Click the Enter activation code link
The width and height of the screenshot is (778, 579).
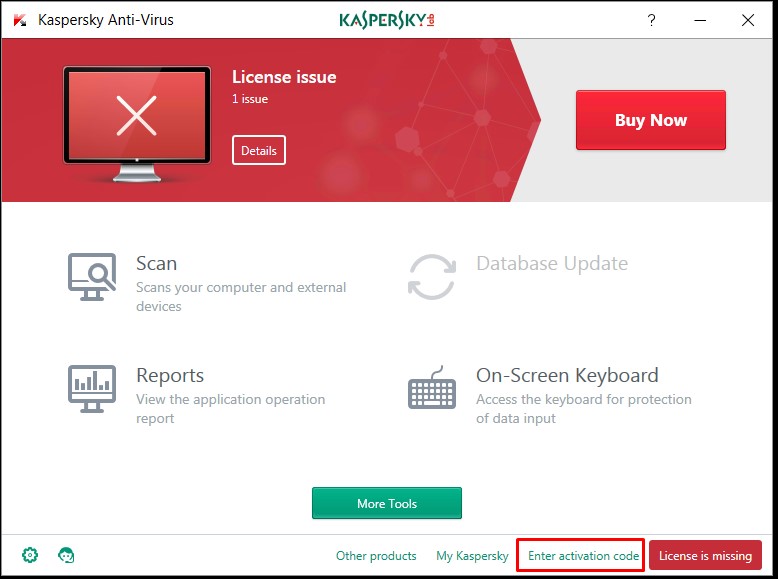[583, 556]
